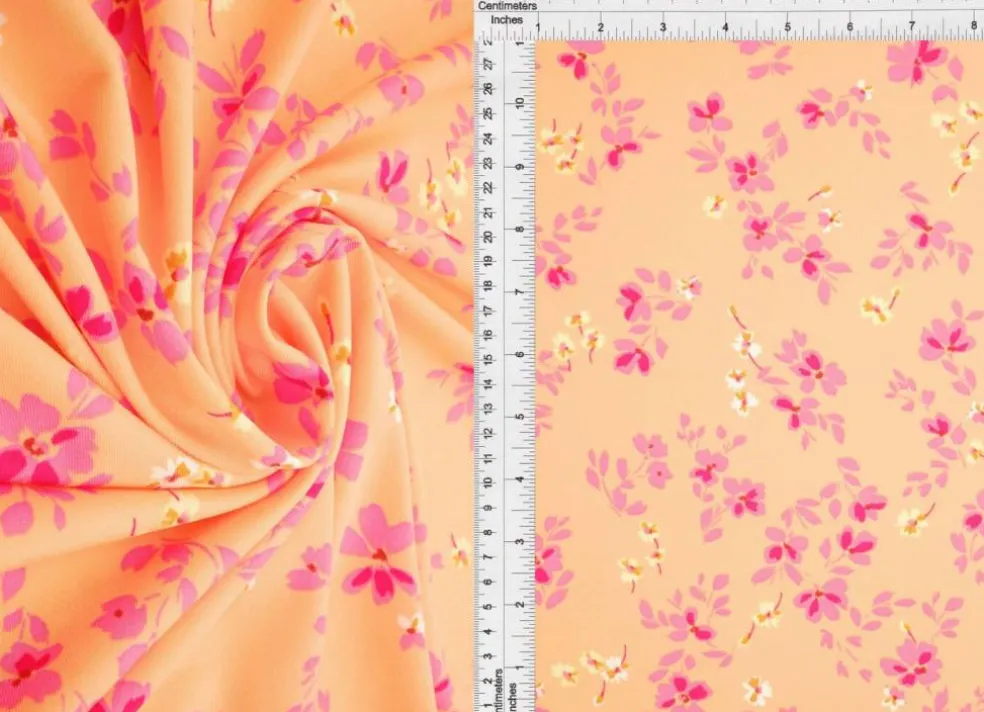
Task: Click the number 27 on the vertical ruler
Action: tap(488, 65)
